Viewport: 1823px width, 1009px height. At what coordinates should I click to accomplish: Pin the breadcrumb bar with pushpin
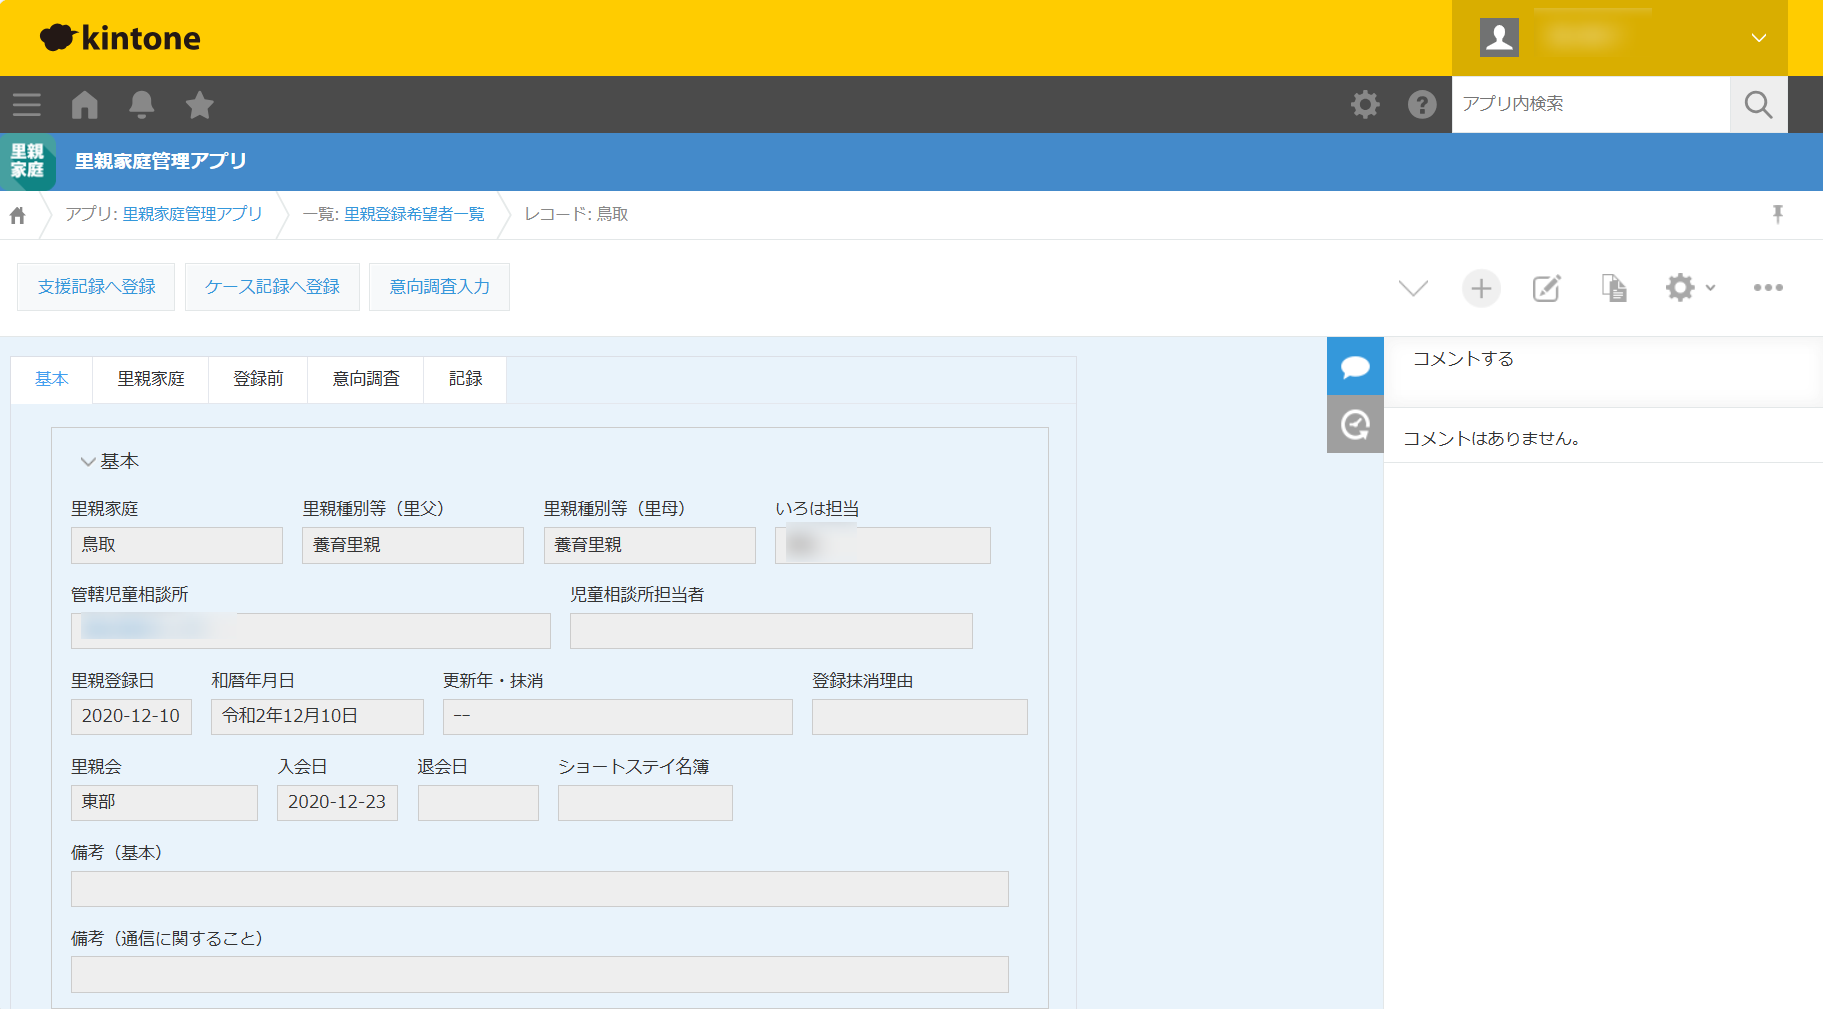(1777, 214)
